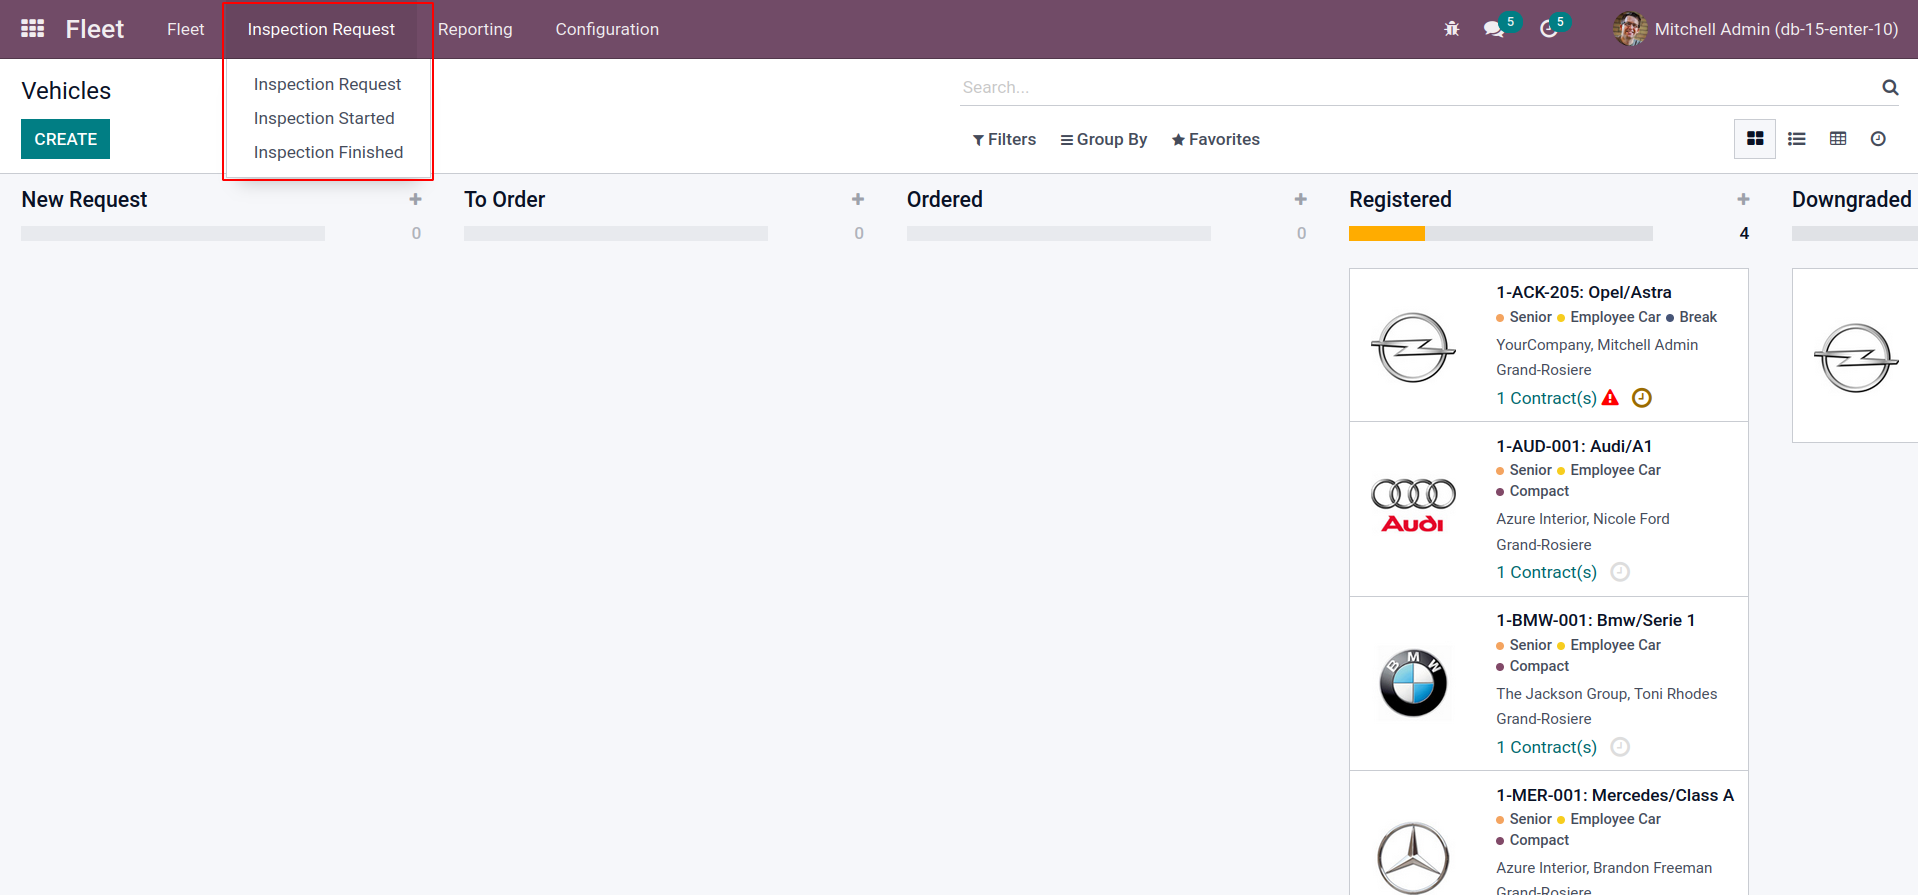
Task: Open the Mitchell Admin user menu
Action: click(1756, 29)
